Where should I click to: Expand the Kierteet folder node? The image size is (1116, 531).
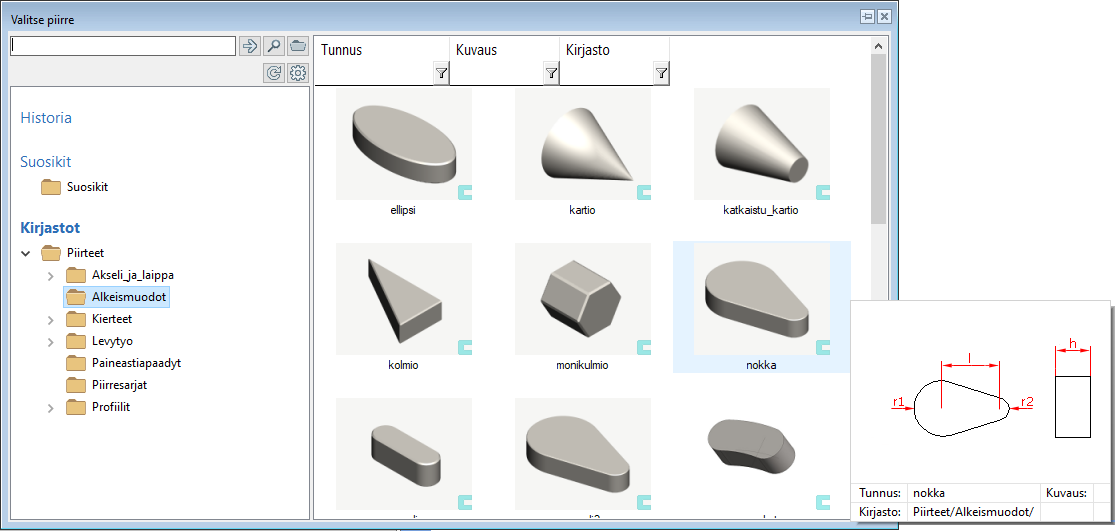tap(51, 320)
